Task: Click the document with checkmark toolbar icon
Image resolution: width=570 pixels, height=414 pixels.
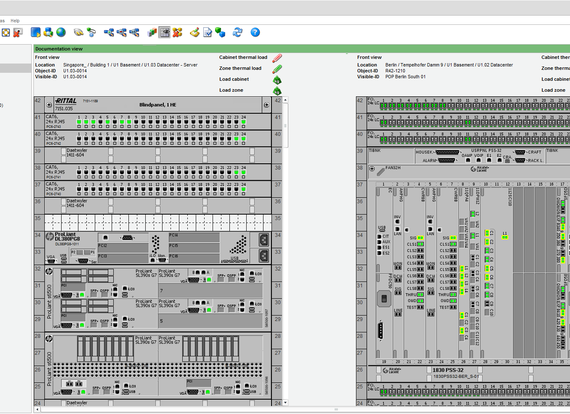Action: tap(207, 33)
